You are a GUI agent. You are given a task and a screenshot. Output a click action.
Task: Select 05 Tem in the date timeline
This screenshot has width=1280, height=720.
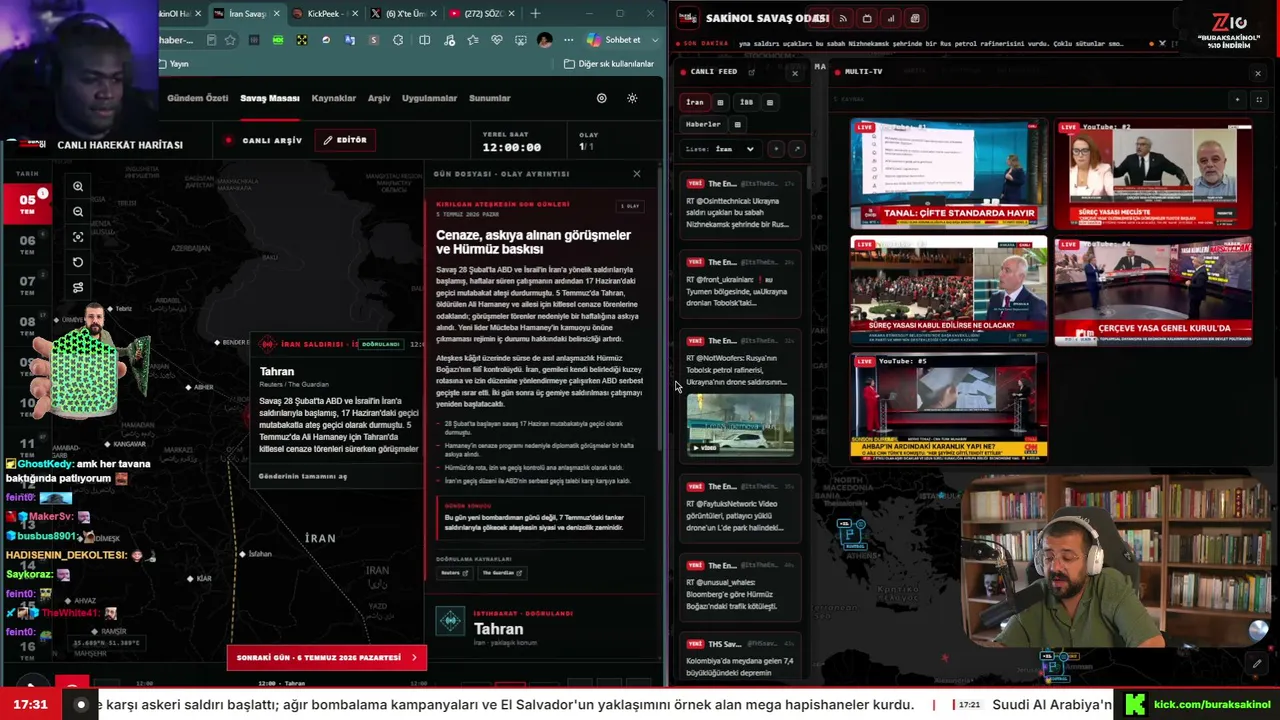[x=27, y=204]
